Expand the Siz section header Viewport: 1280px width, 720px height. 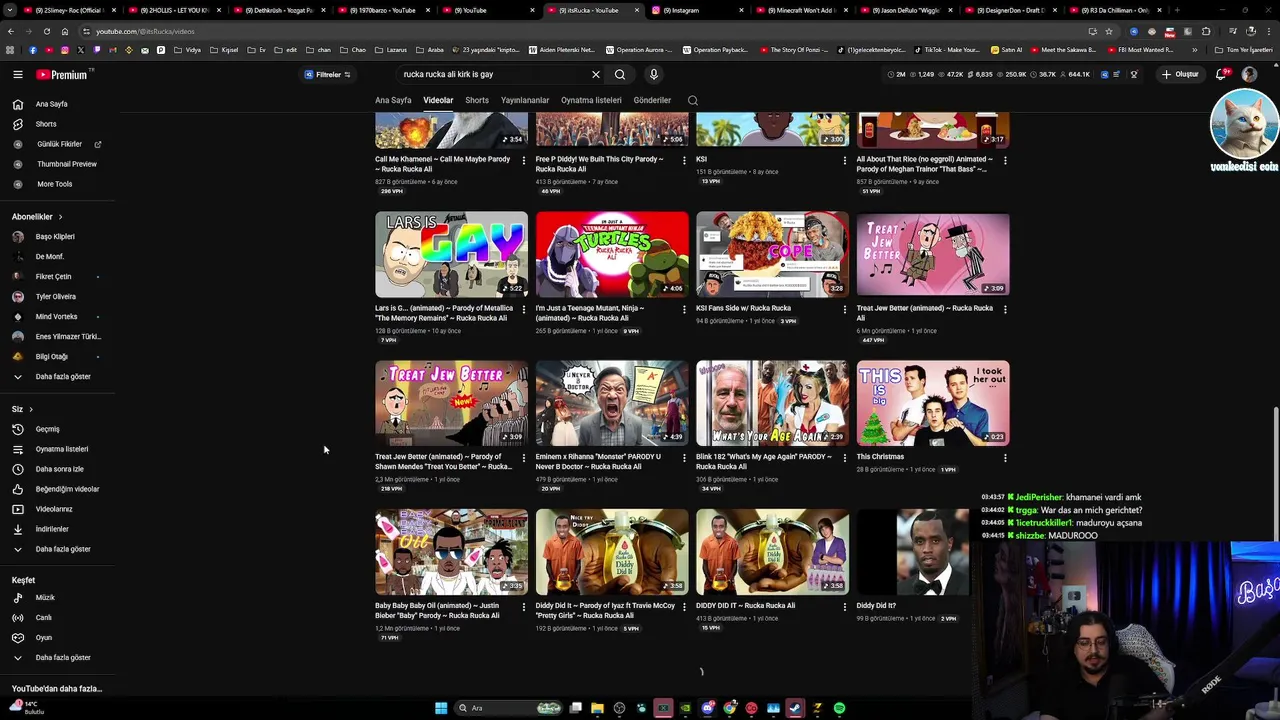click(x=22, y=409)
